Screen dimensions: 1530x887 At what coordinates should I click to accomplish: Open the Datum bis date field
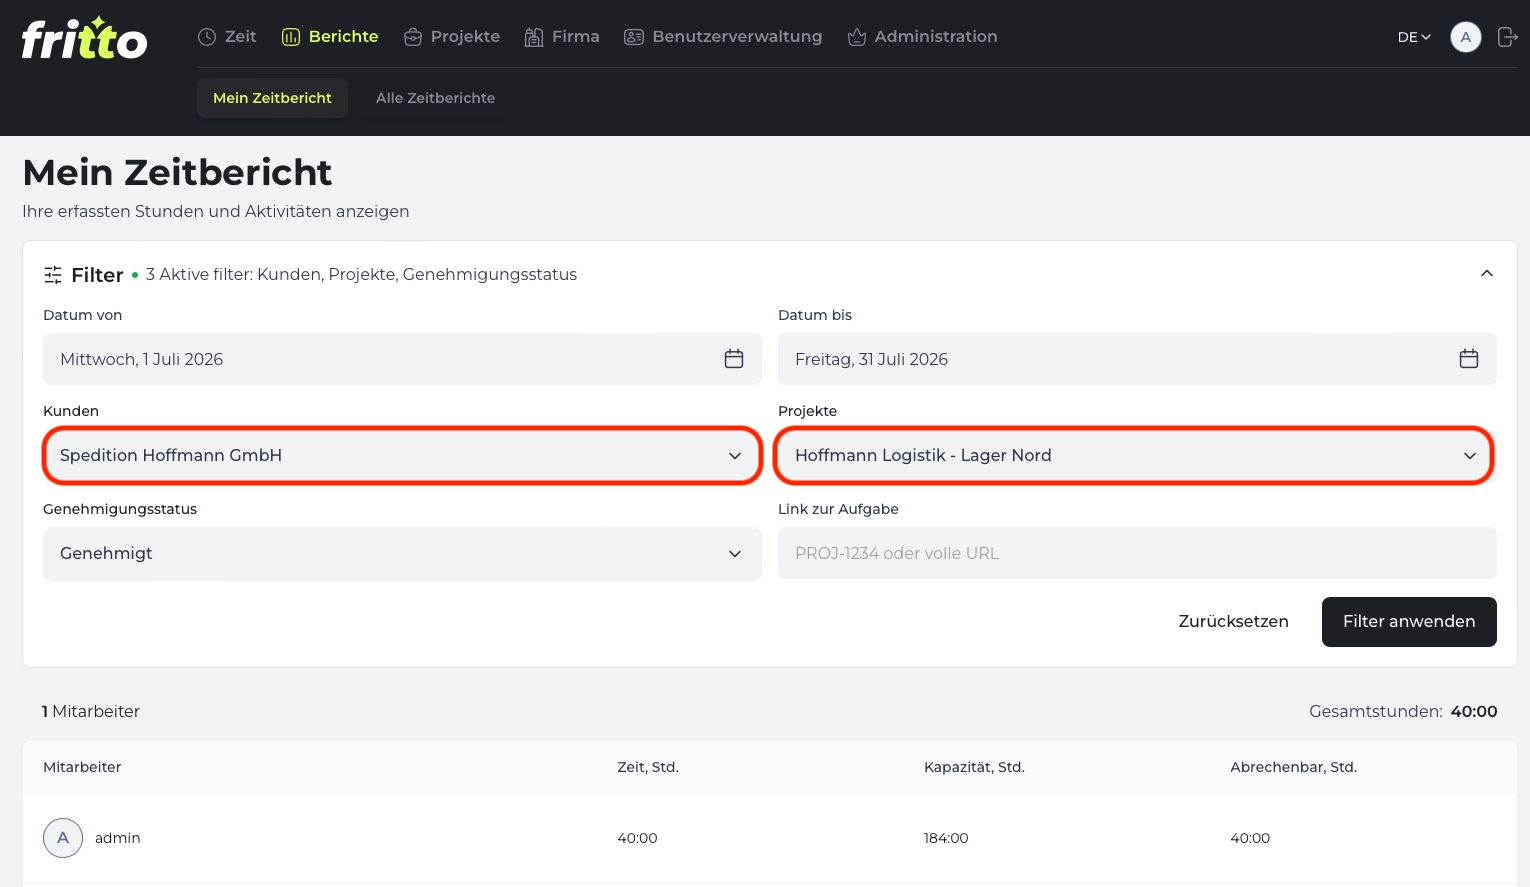point(1137,359)
